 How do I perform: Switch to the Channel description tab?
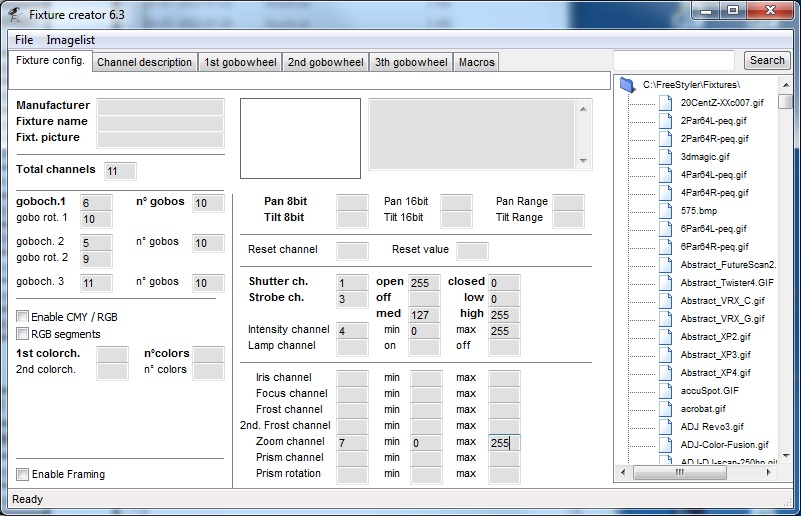144,62
